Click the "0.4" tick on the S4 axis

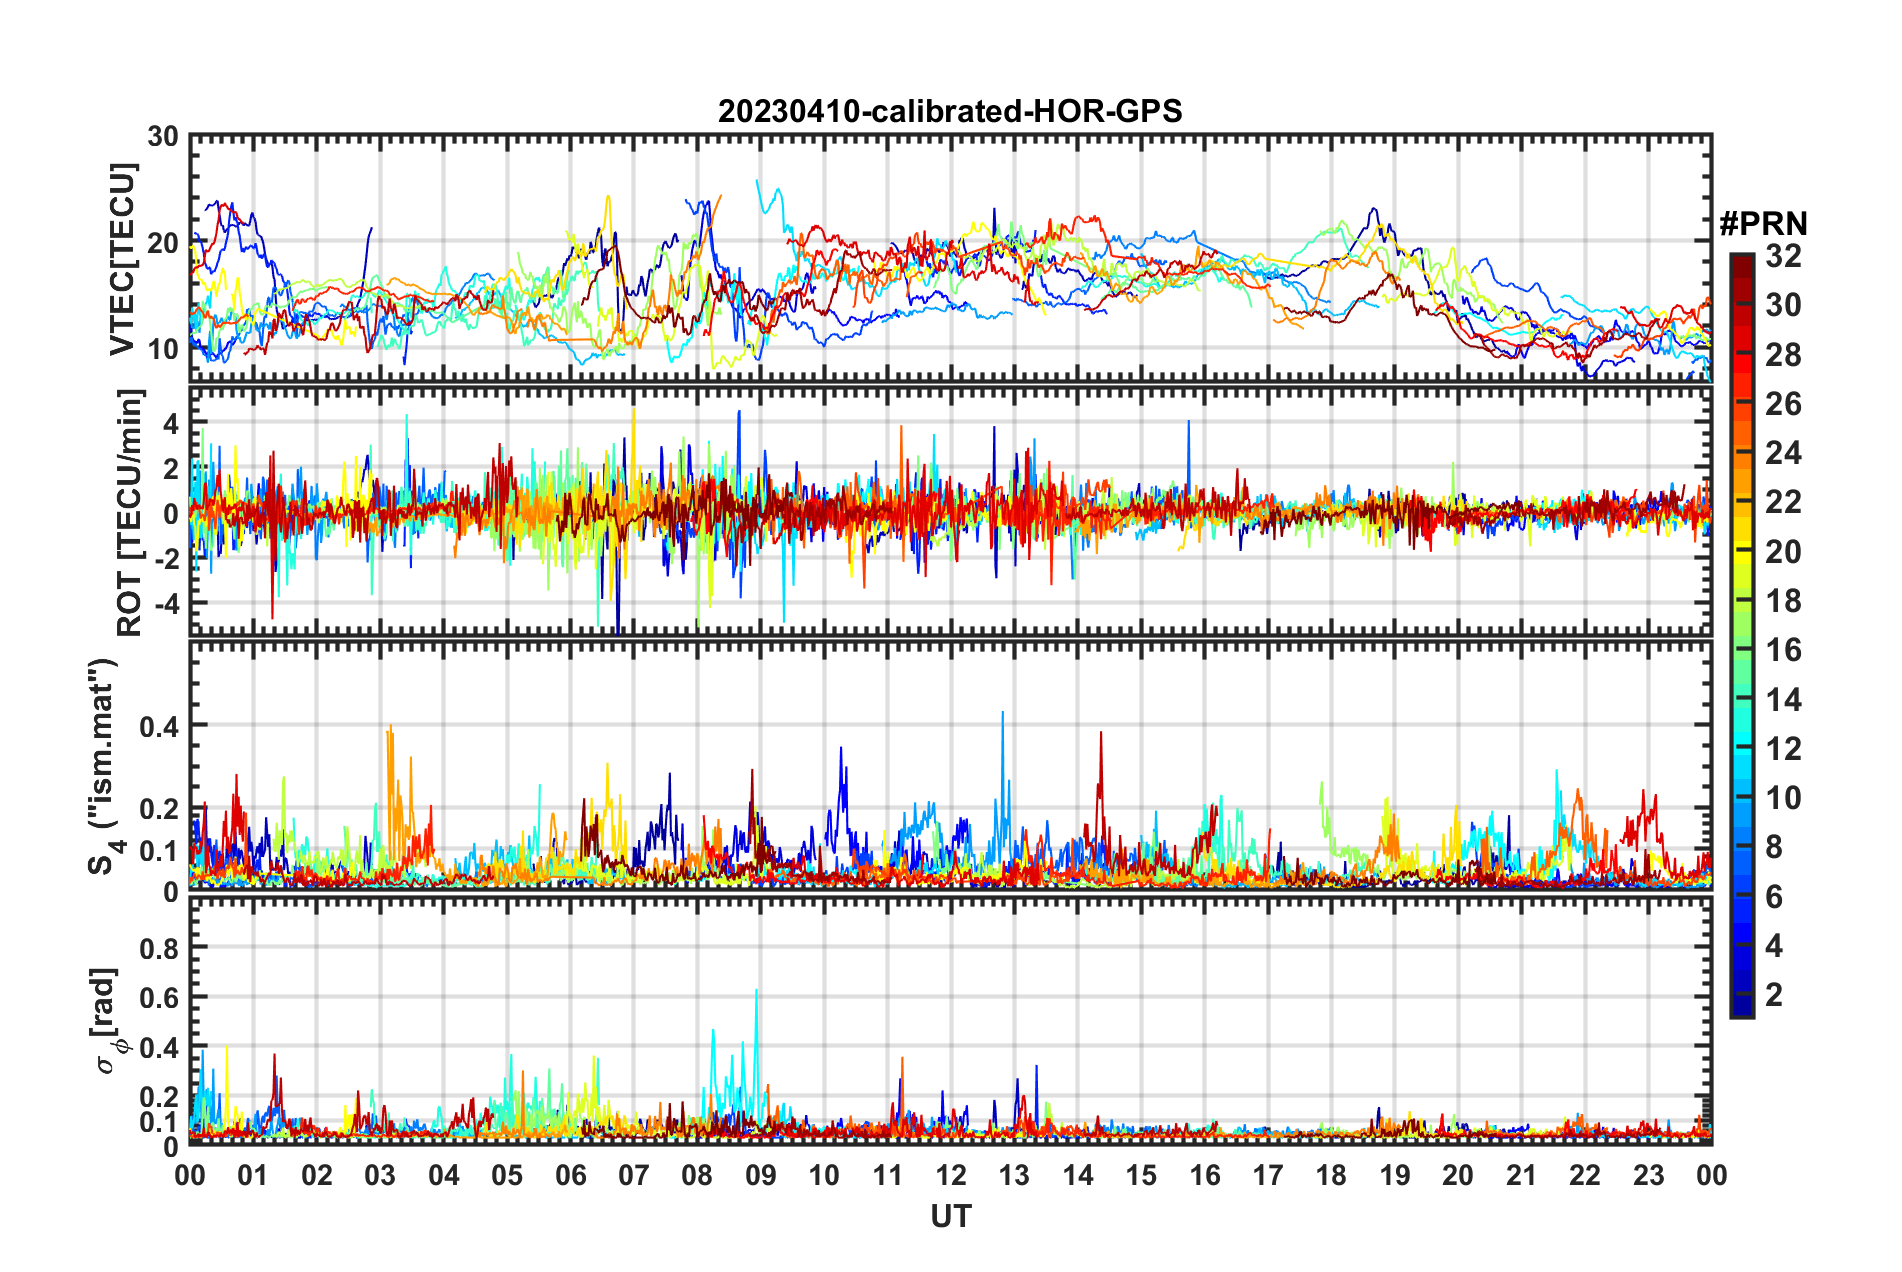(159, 726)
